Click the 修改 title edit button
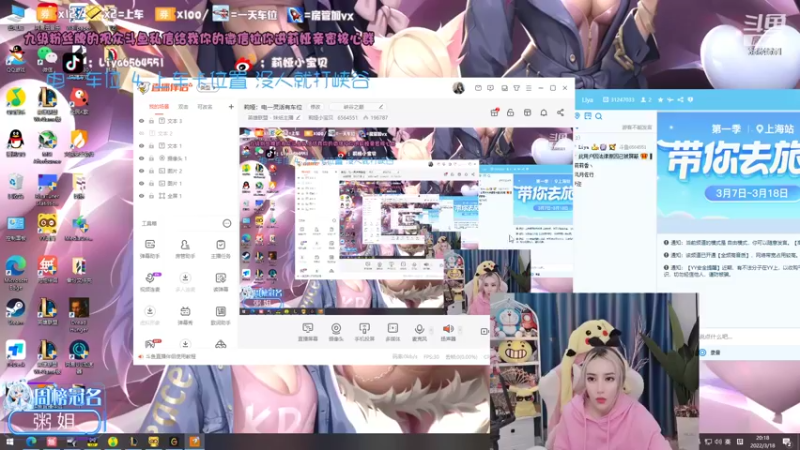The image size is (800, 450). 315,107
